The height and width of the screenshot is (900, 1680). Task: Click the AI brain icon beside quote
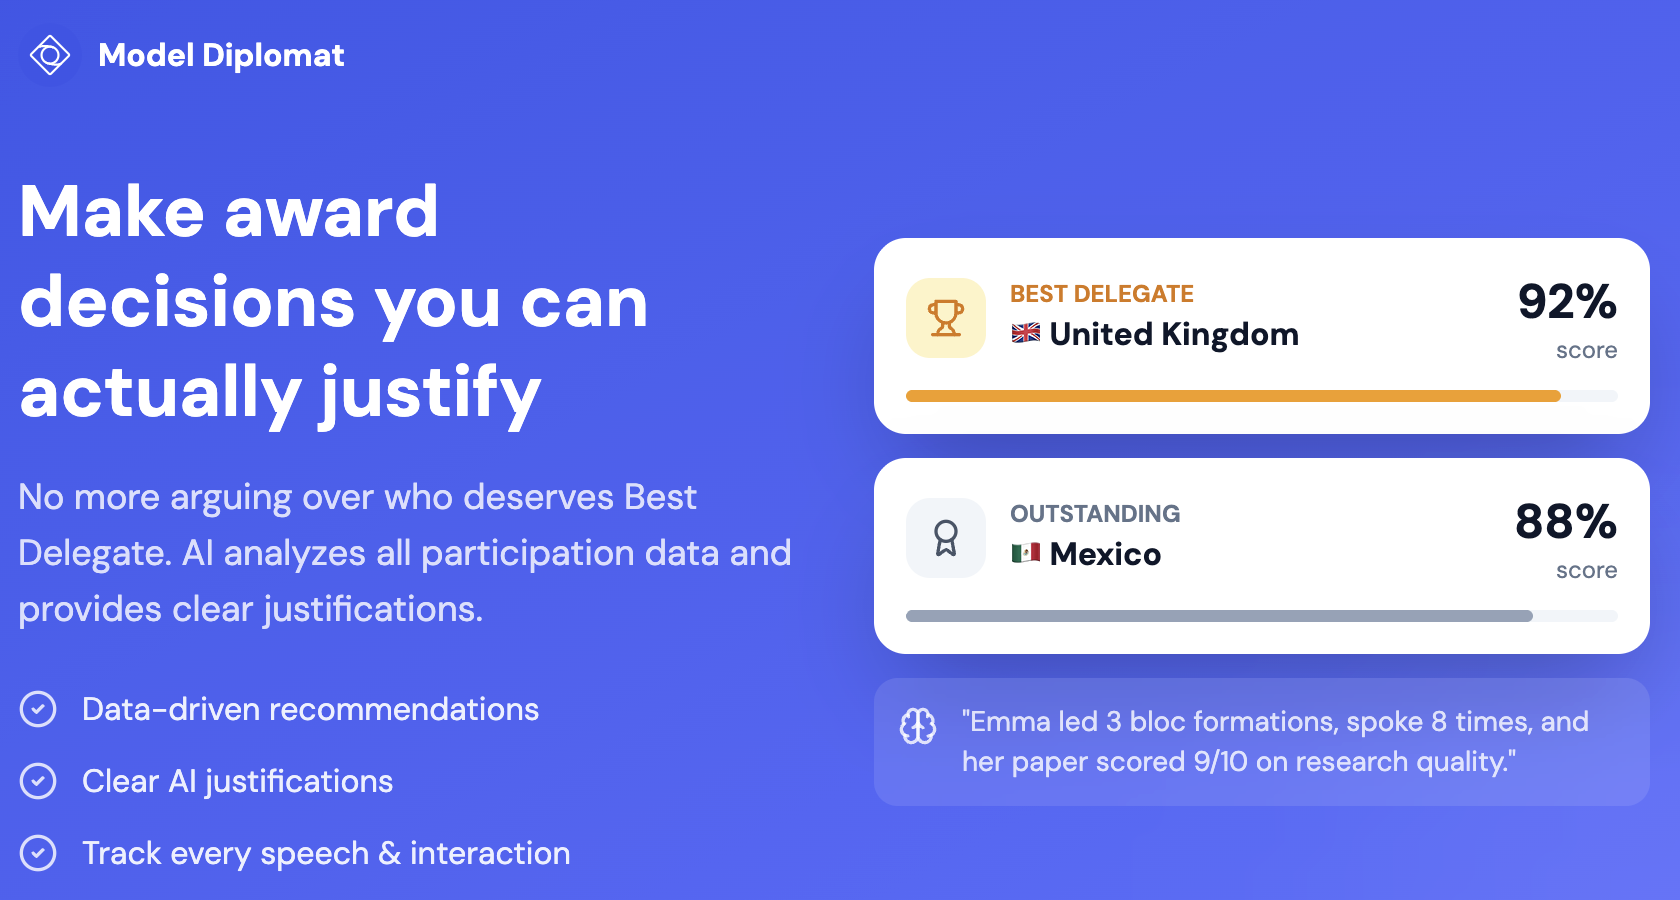point(918,726)
